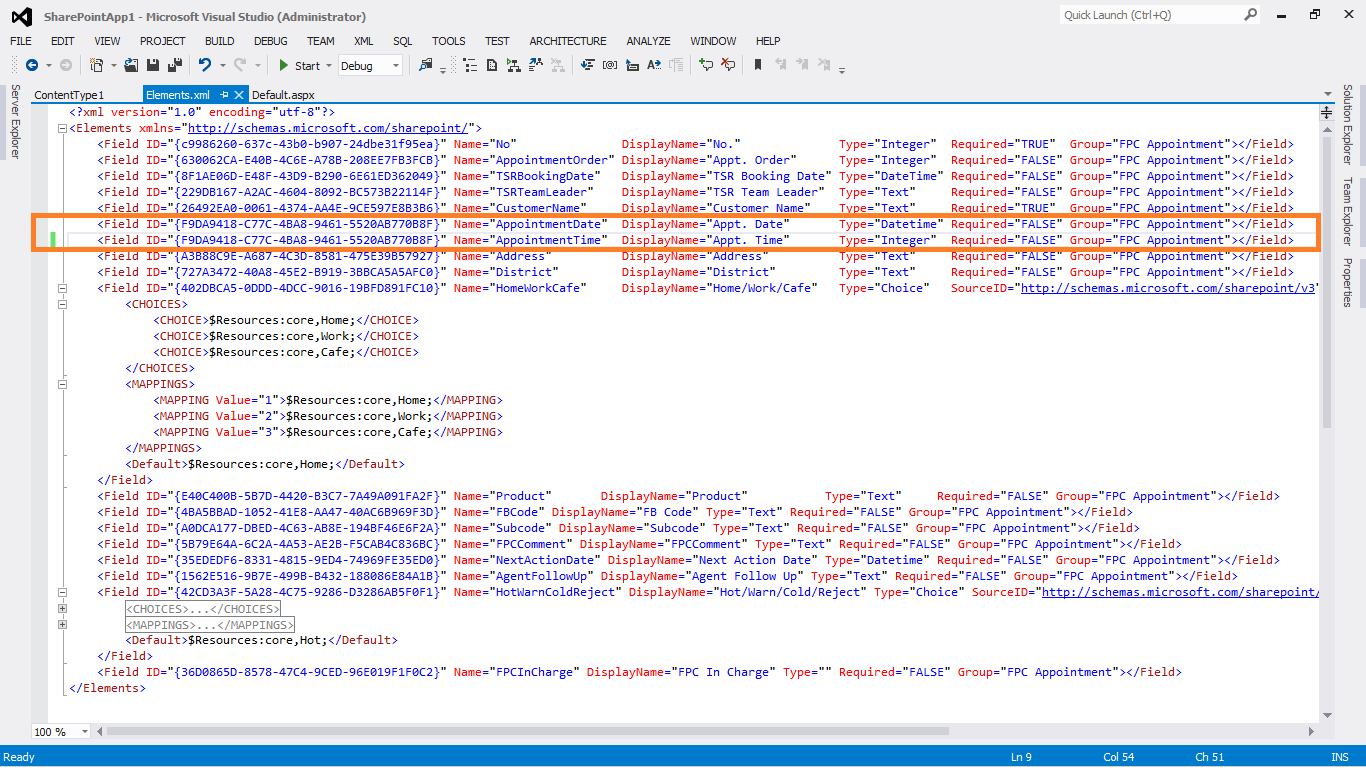Click the Navigate Forward arrow icon

pyautogui.click(x=65, y=65)
